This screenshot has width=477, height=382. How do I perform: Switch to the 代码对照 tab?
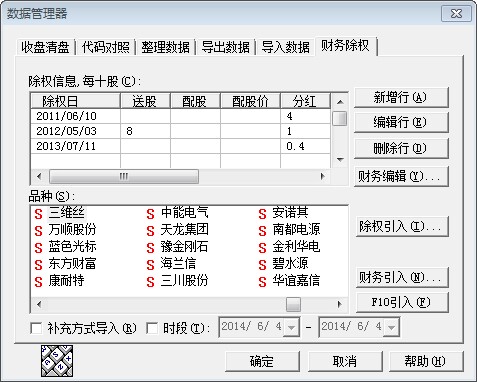[106, 47]
